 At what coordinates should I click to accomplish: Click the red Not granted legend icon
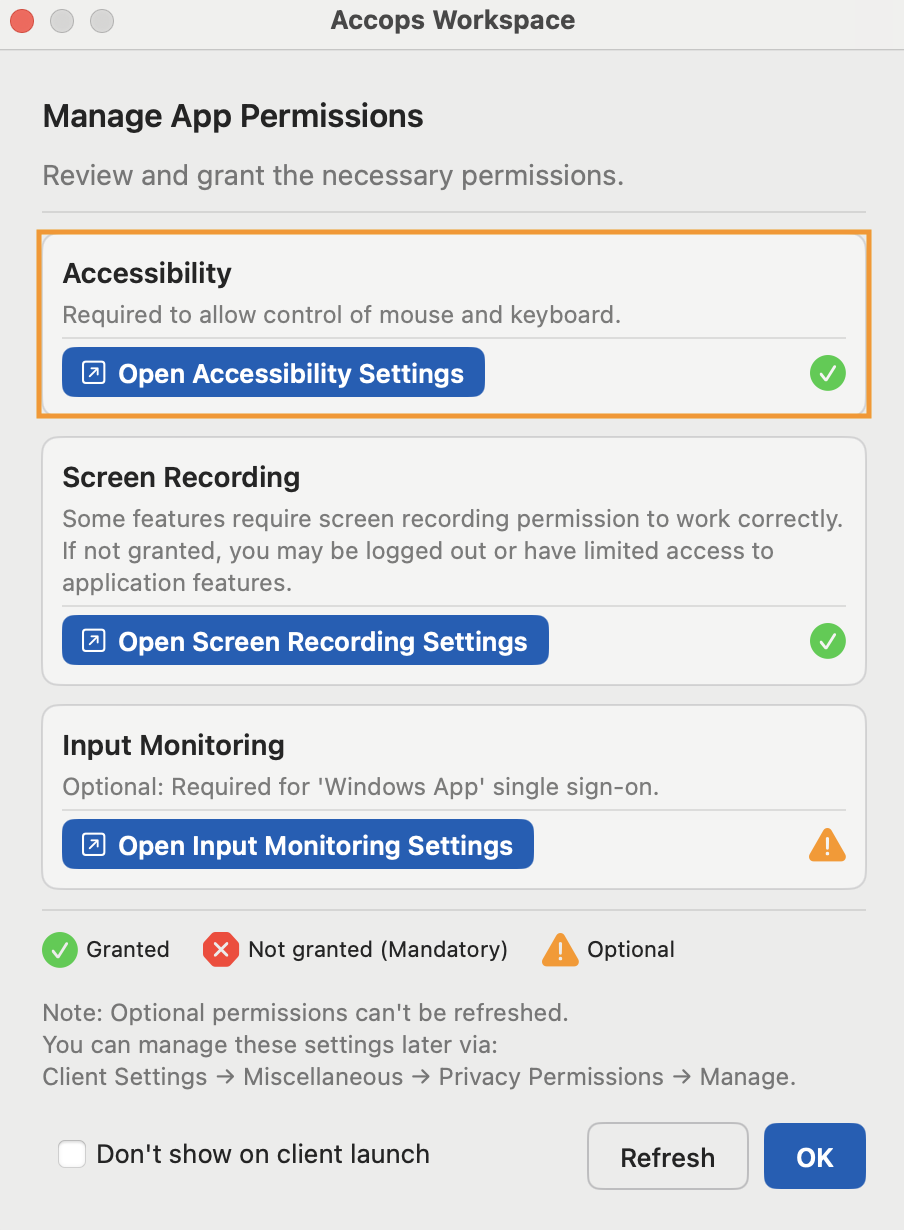pos(221,949)
